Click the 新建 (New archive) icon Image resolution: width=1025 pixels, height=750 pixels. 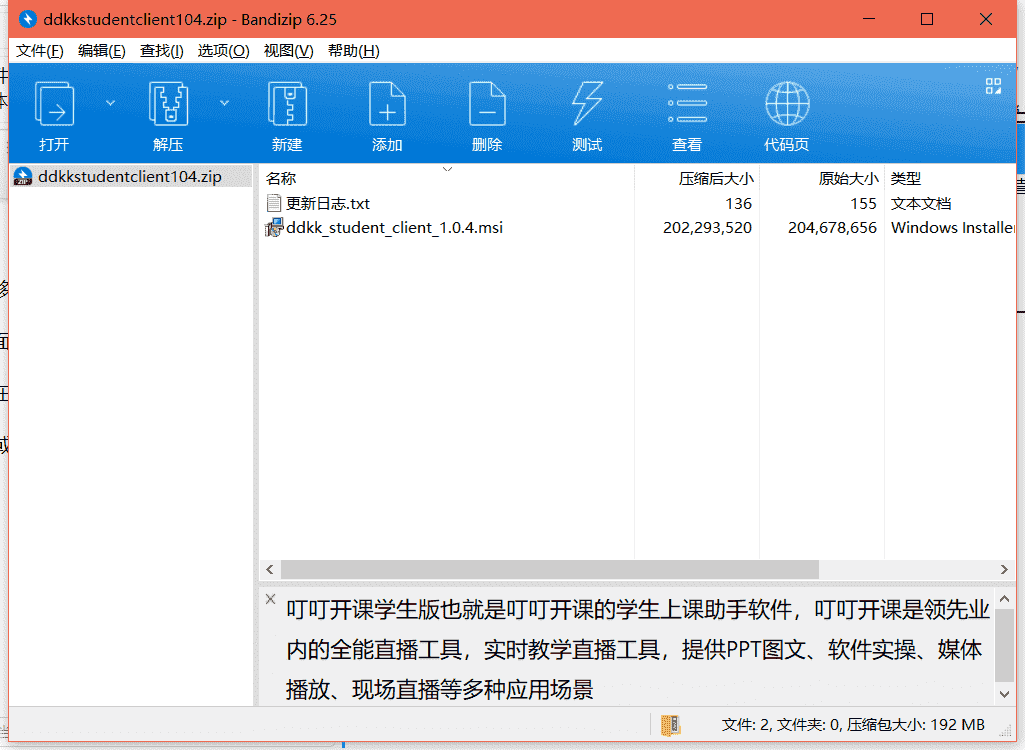coord(287,105)
